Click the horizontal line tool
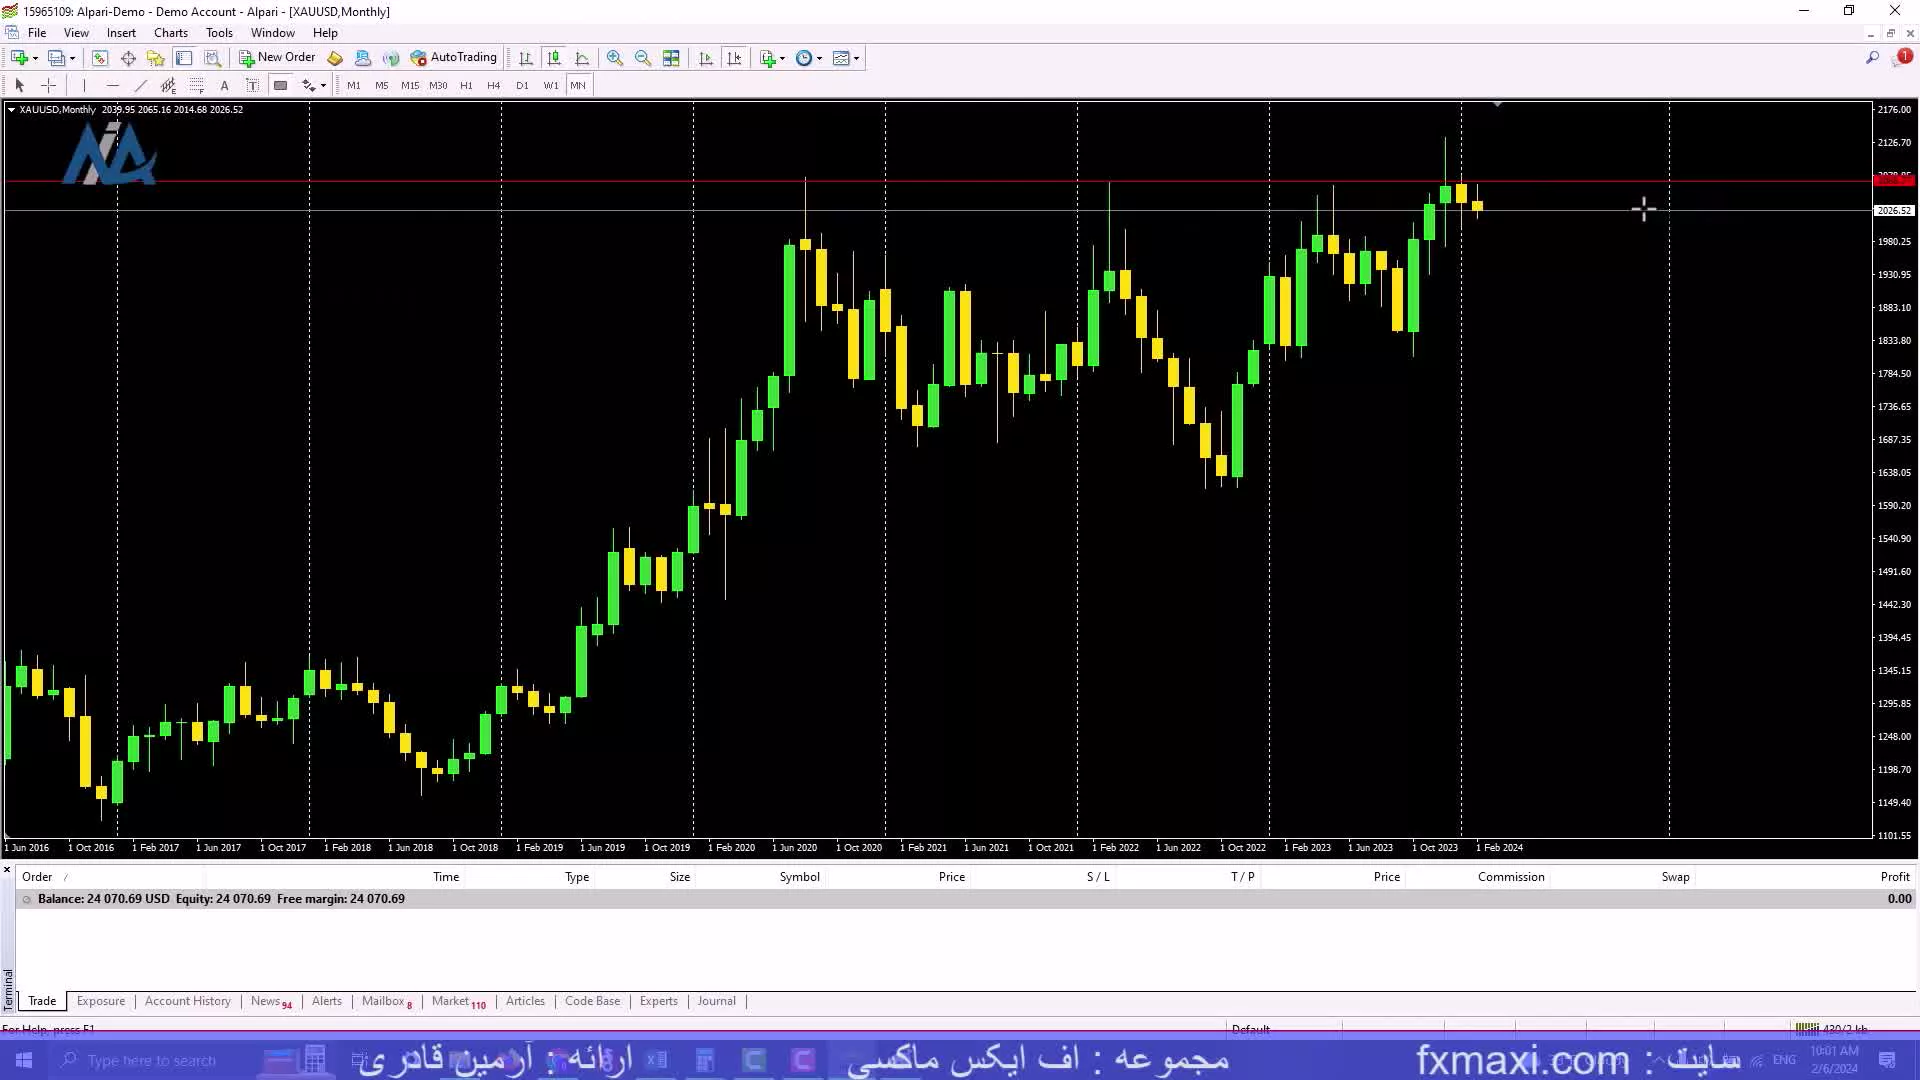Viewport: 1920px width, 1080px height. pyautogui.click(x=112, y=84)
